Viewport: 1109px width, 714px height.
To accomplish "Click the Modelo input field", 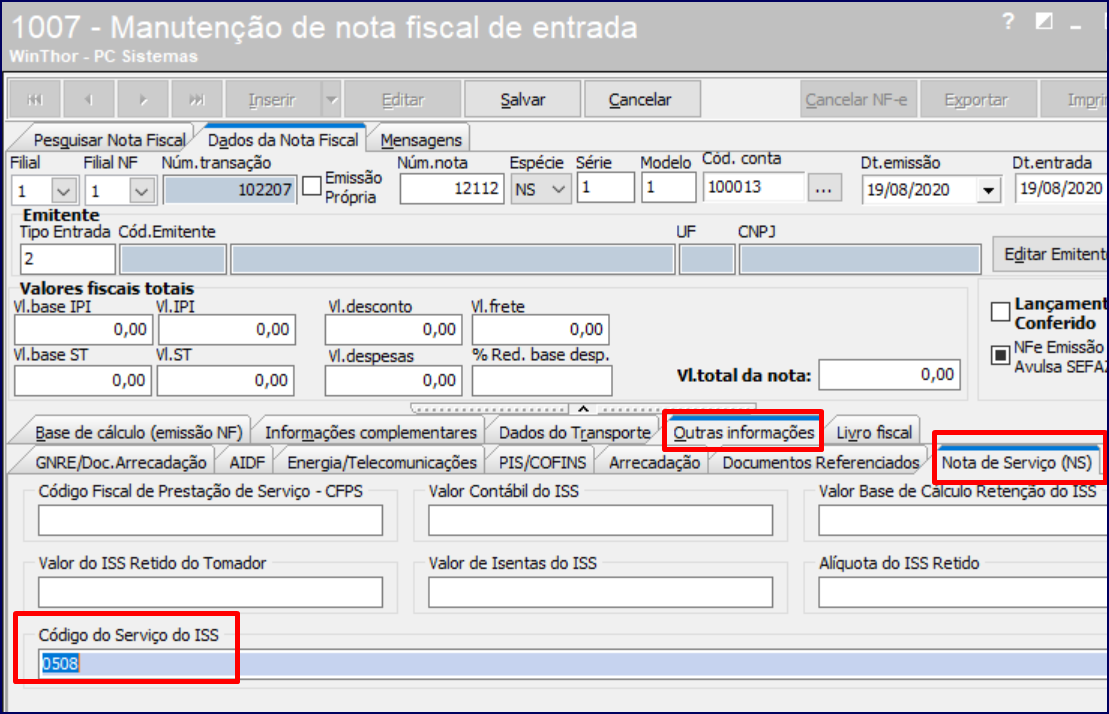I will (669, 188).
